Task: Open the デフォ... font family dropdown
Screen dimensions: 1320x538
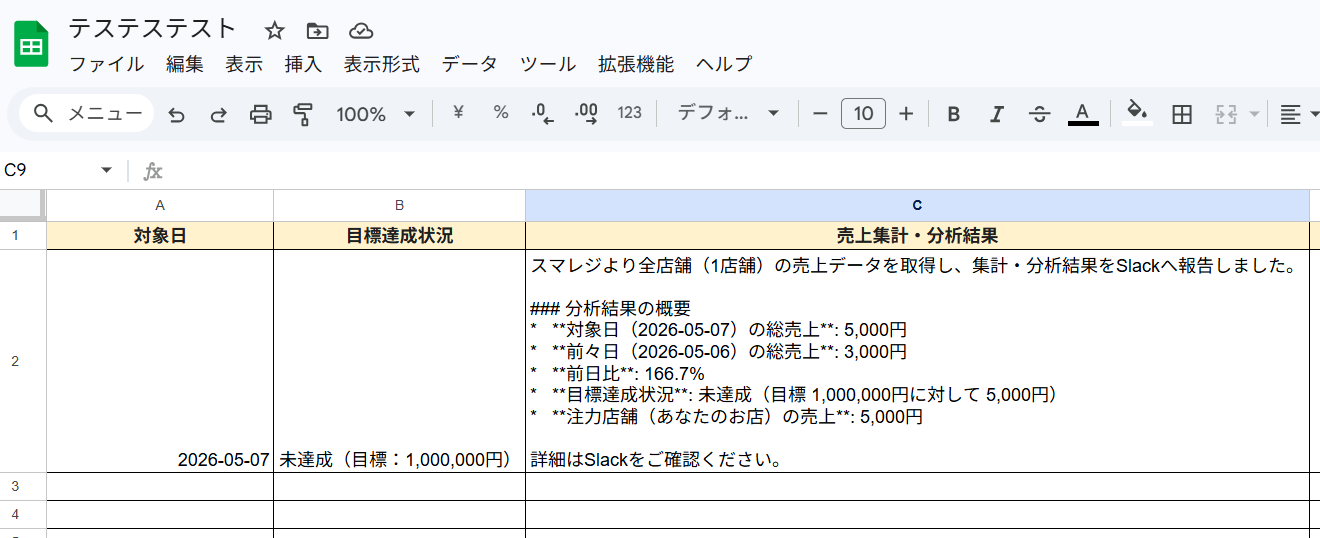Action: (728, 114)
